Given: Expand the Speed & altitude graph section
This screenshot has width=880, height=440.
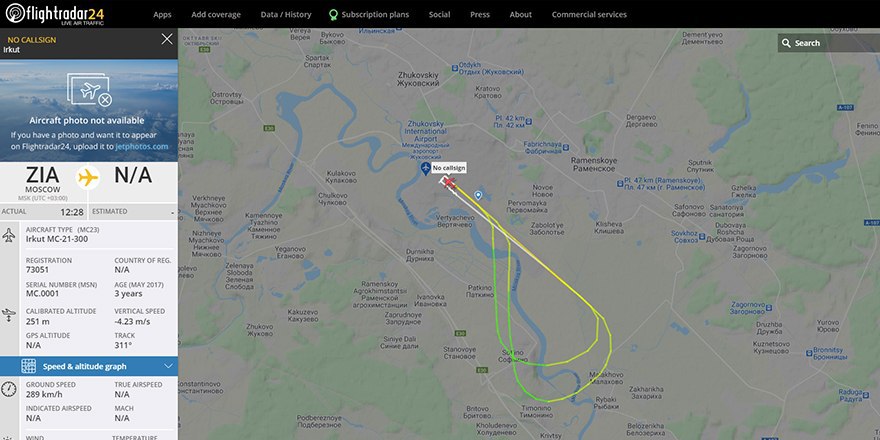Looking at the screenshot, I should 89,366.
